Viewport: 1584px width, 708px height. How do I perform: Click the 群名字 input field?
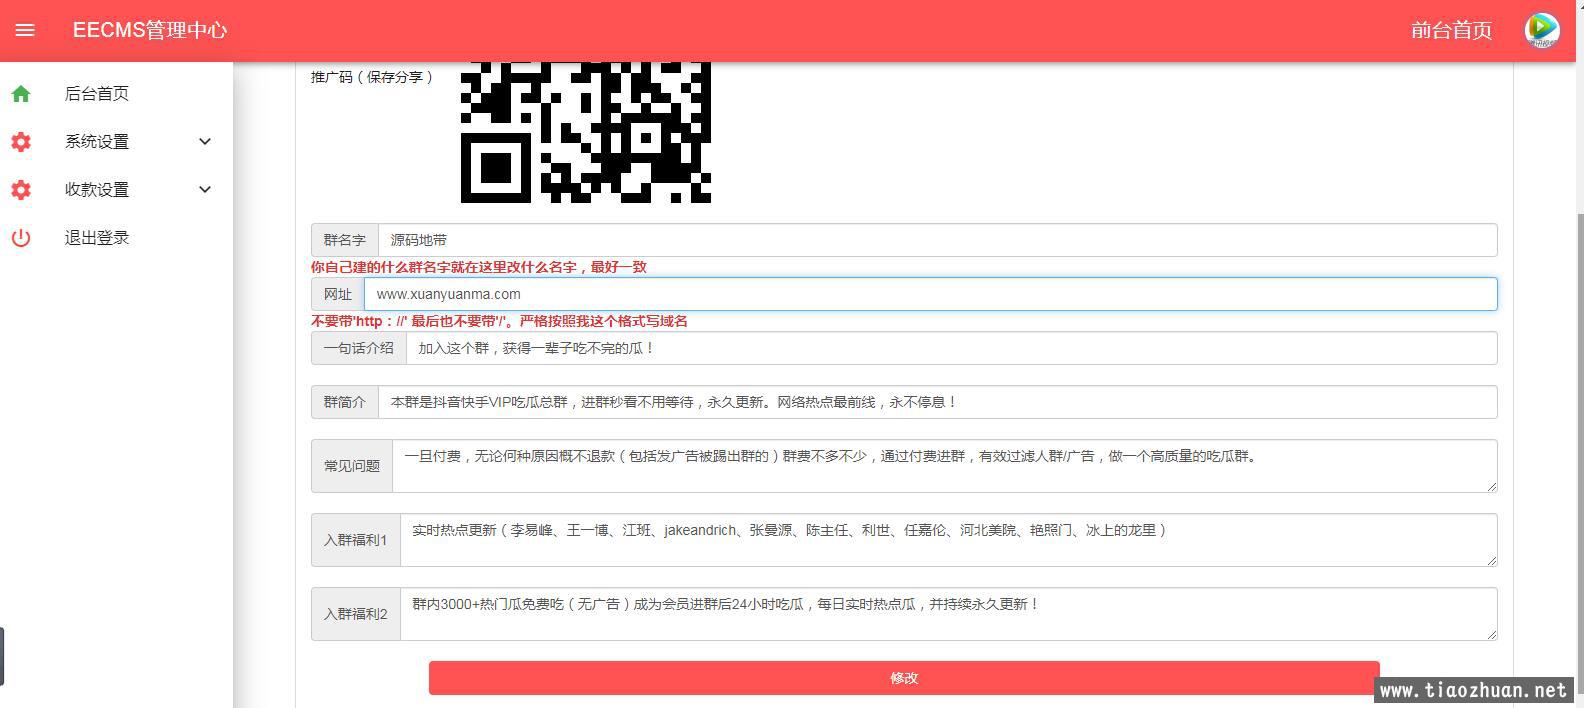coord(937,240)
